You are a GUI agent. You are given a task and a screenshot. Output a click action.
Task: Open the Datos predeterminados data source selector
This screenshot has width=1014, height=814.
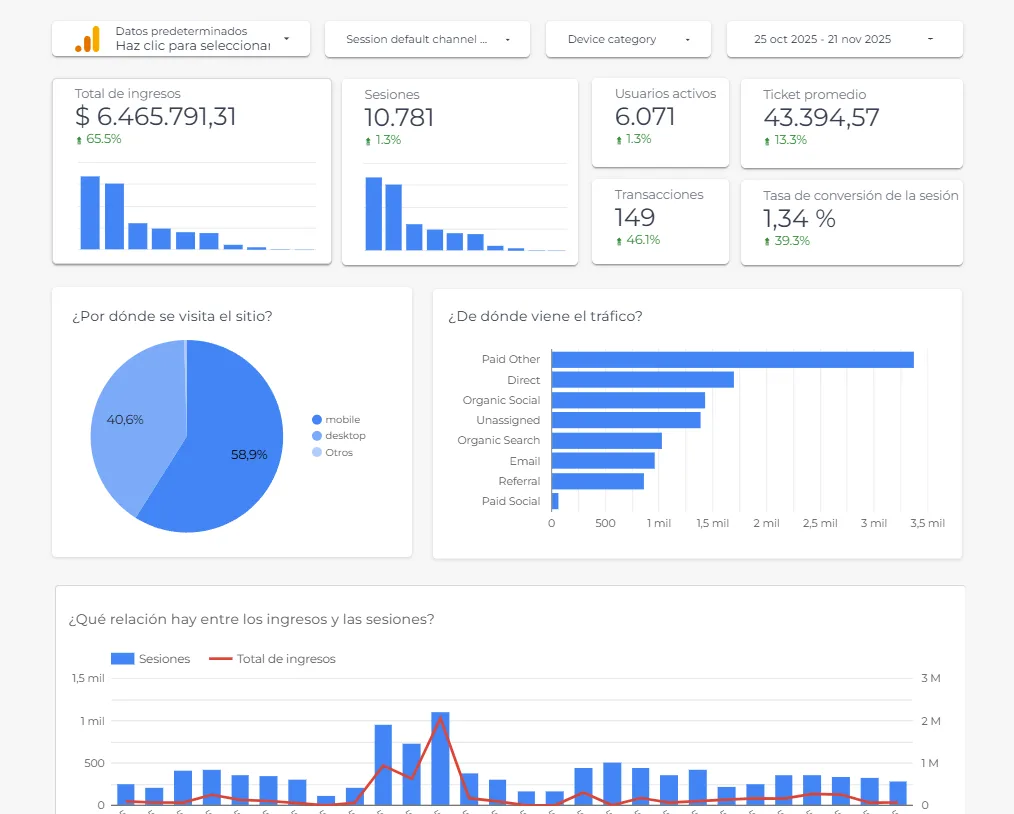(x=181, y=39)
